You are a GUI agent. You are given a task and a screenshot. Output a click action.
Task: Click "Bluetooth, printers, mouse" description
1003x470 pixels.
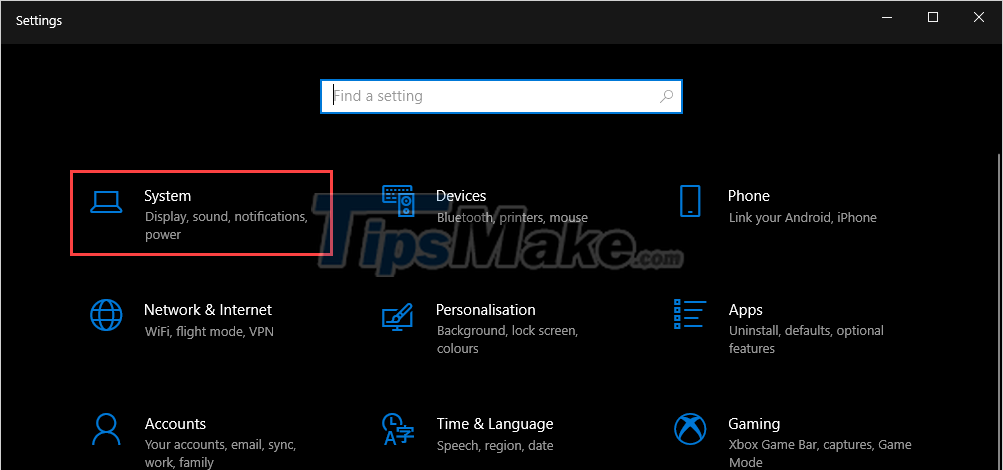pyautogui.click(x=512, y=217)
